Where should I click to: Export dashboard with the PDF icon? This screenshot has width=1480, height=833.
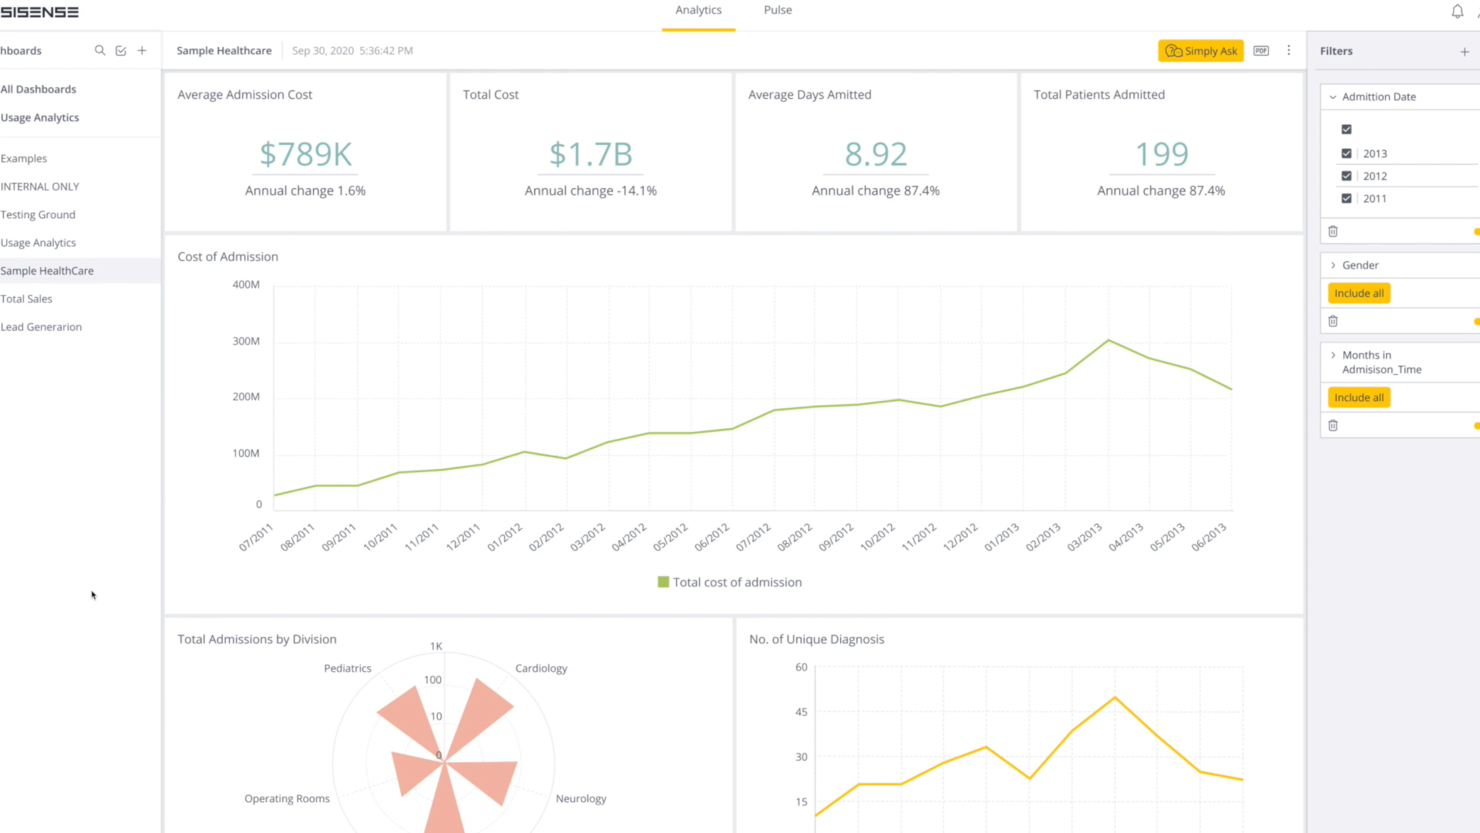pyautogui.click(x=1261, y=50)
